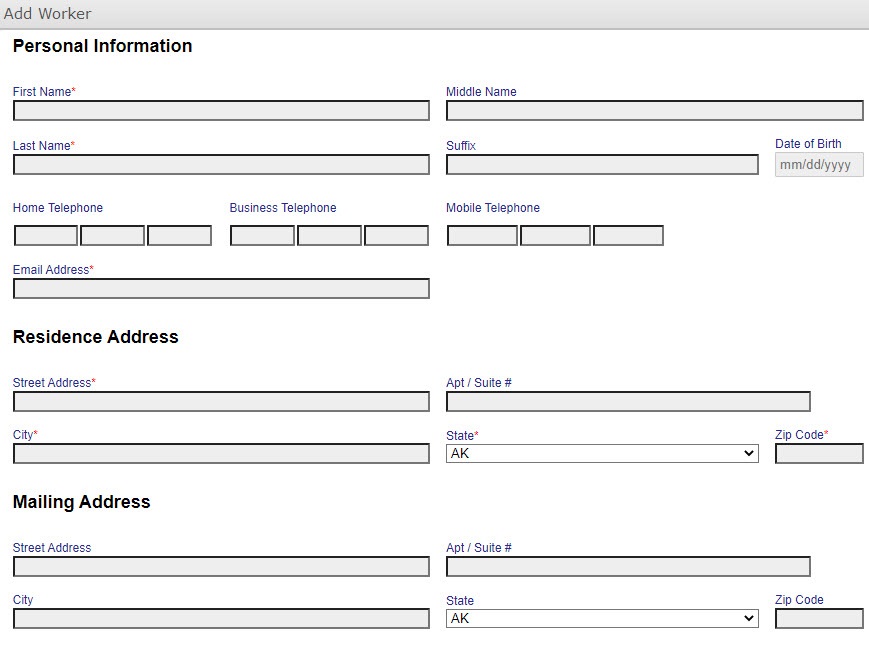Select the Last Name field
The height and width of the screenshot is (652, 869).
[221, 165]
